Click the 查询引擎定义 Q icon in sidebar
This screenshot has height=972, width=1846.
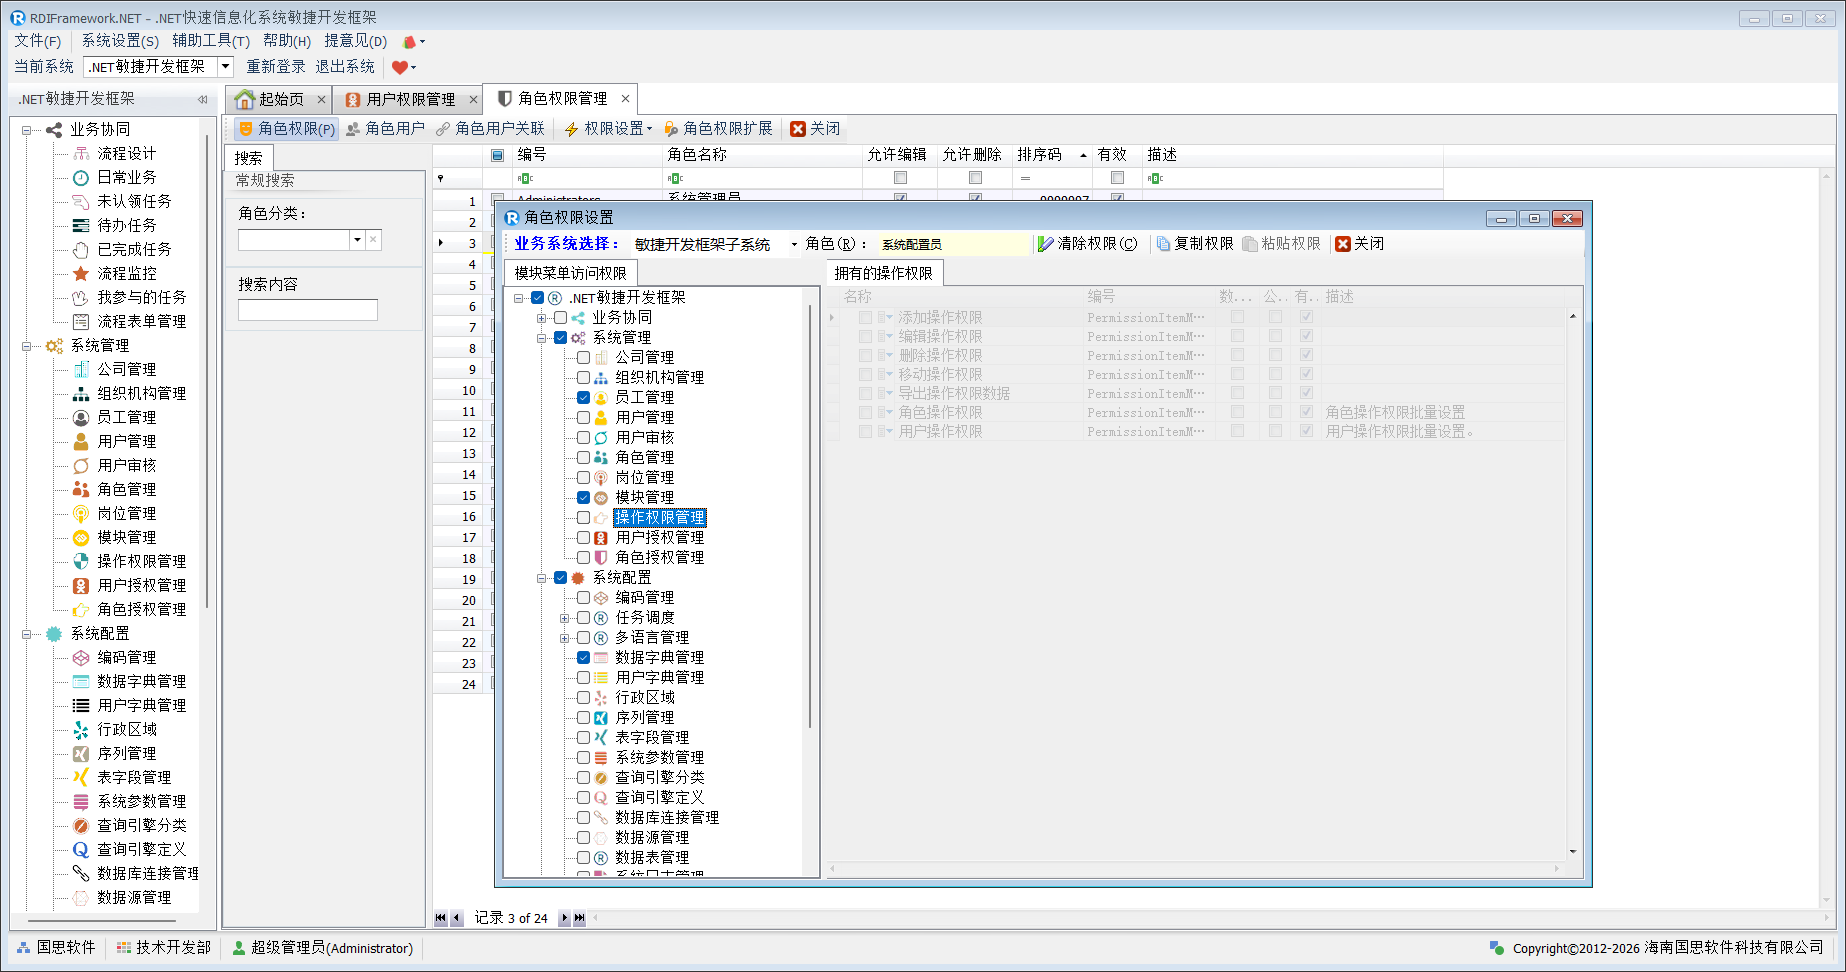[x=81, y=849]
